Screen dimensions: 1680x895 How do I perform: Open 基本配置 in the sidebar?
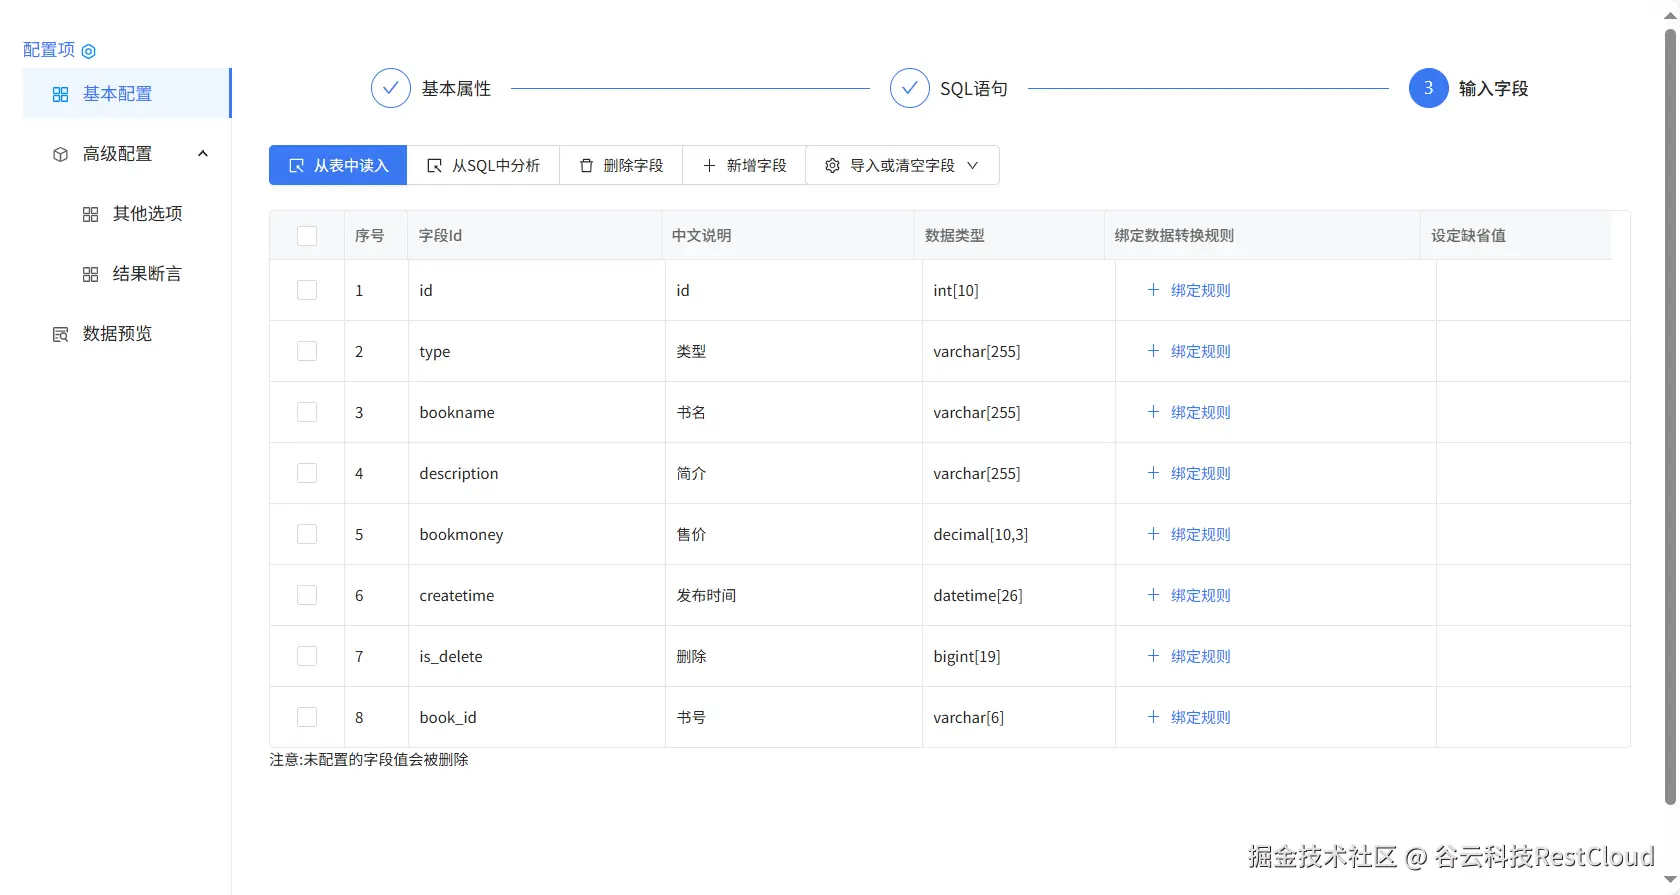pos(127,94)
